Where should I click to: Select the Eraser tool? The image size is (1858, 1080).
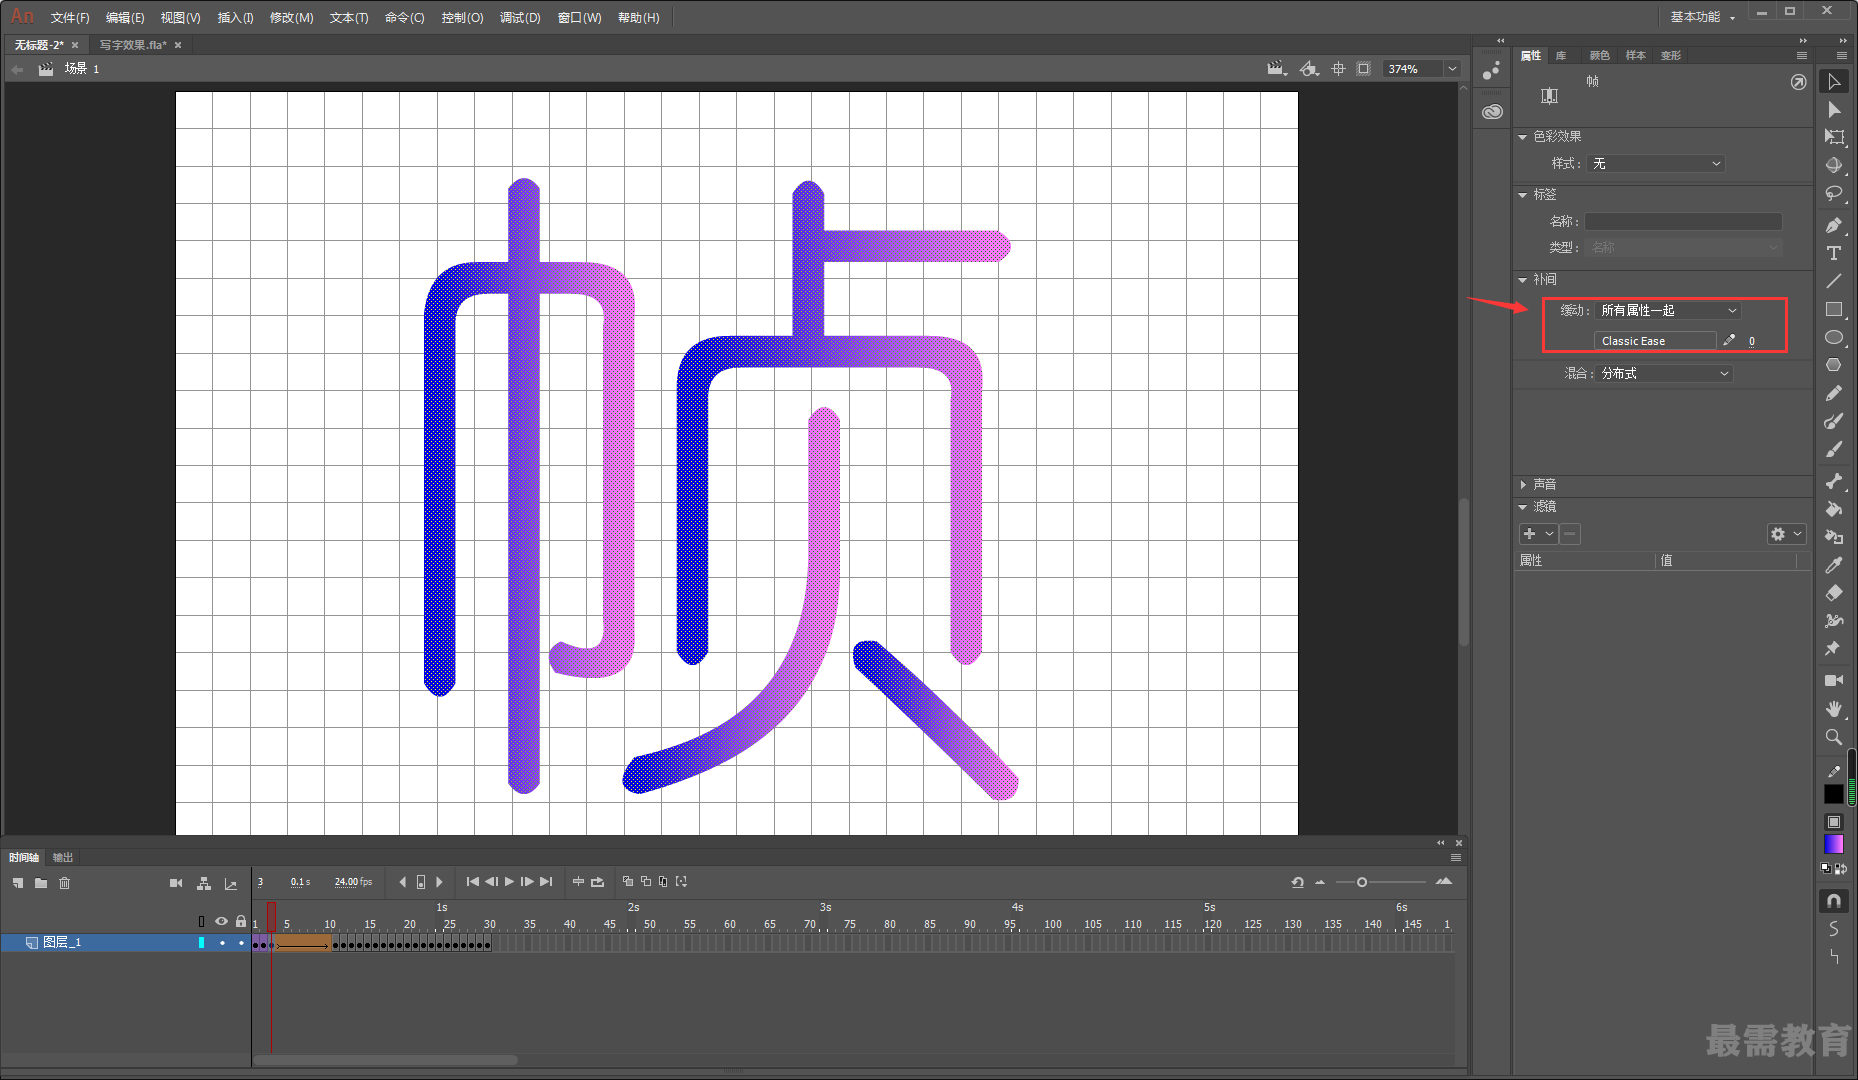click(x=1833, y=593)
